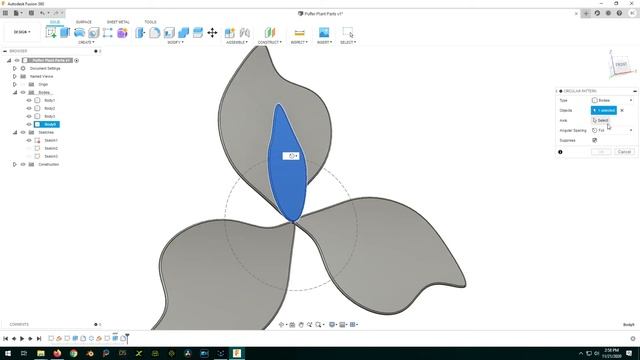This screenshot has height=360, width=640.
Task: Open the Assemble menu
Action: click(x=237, y=42)
